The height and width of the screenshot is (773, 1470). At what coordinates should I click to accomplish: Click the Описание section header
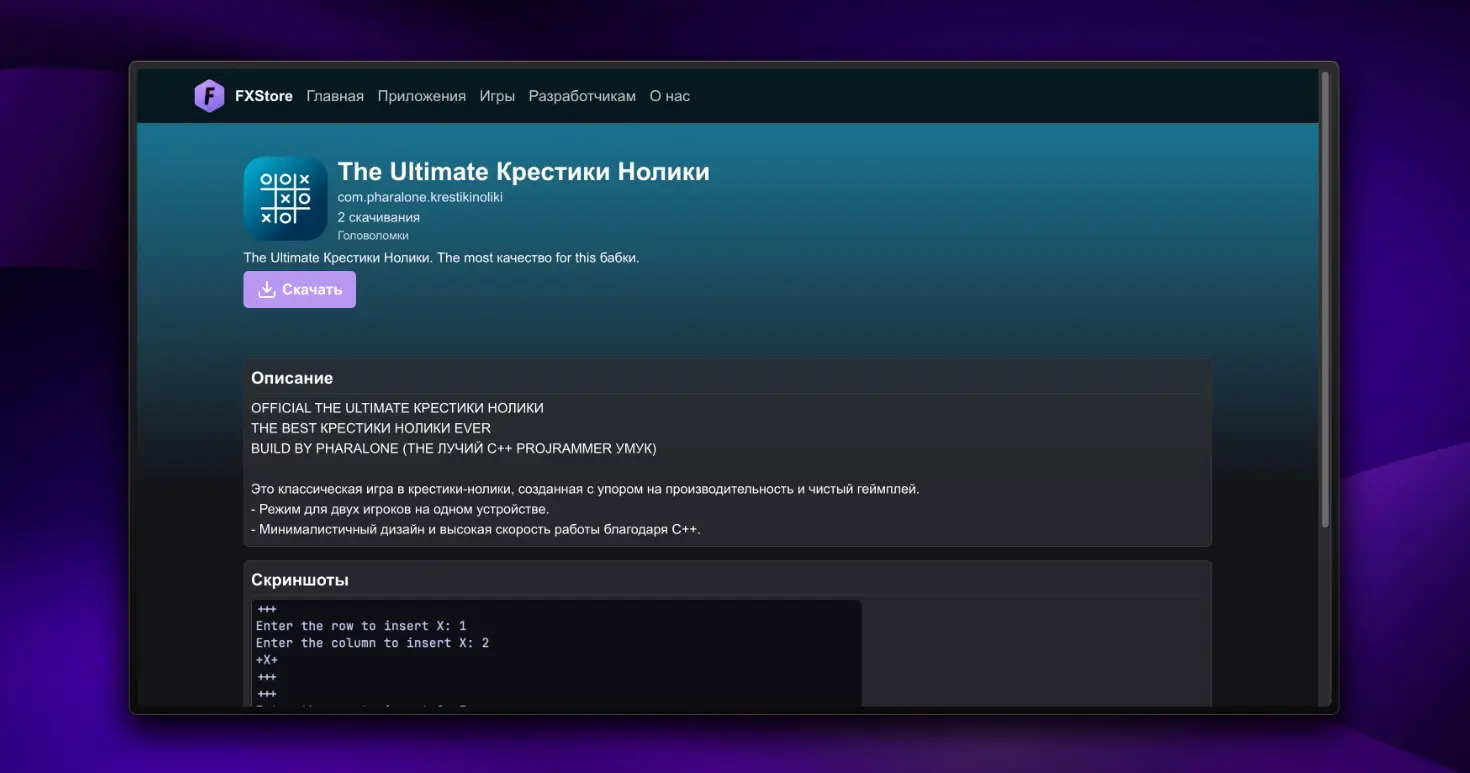coord(291,378)
